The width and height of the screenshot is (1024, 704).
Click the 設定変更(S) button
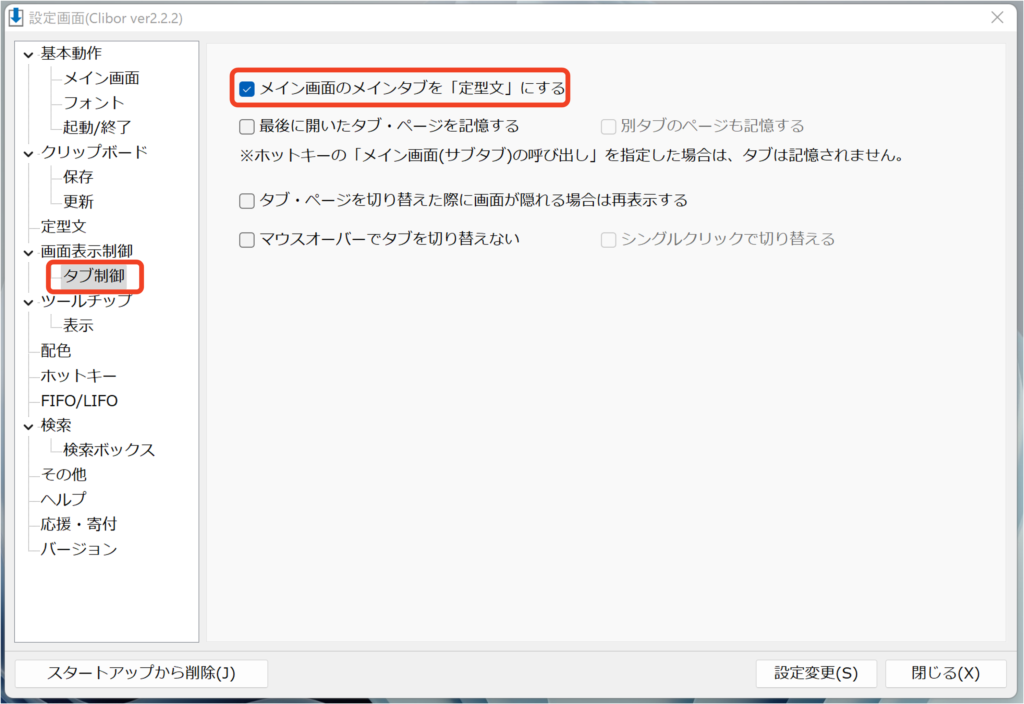coord(816,673)
